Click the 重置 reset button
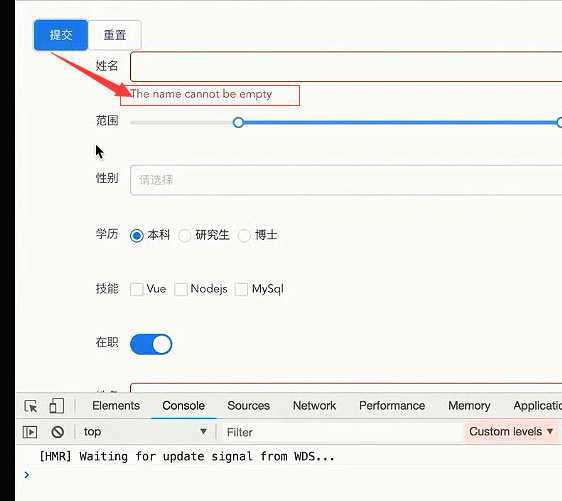 115,35
